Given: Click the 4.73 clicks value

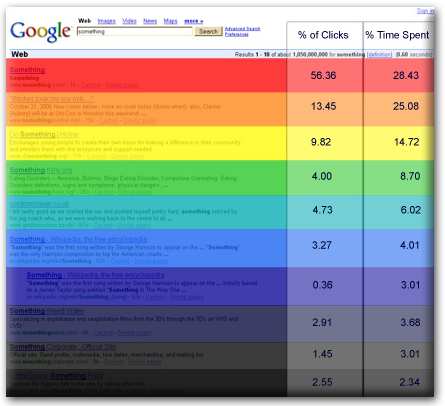Looking at the screenshot, I should click(322, 210).
